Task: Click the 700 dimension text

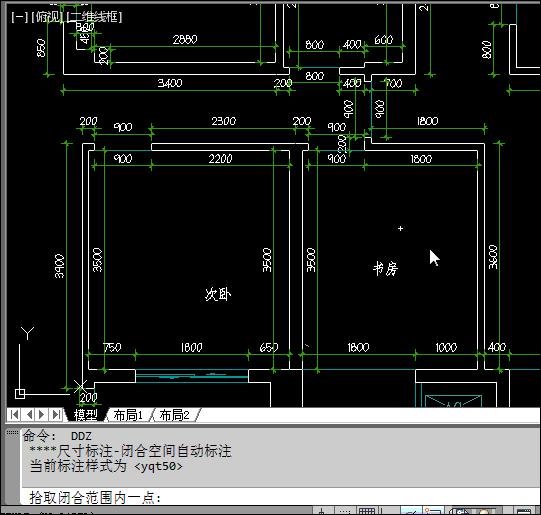Action: pyautogui.click(x=393, y=83)
